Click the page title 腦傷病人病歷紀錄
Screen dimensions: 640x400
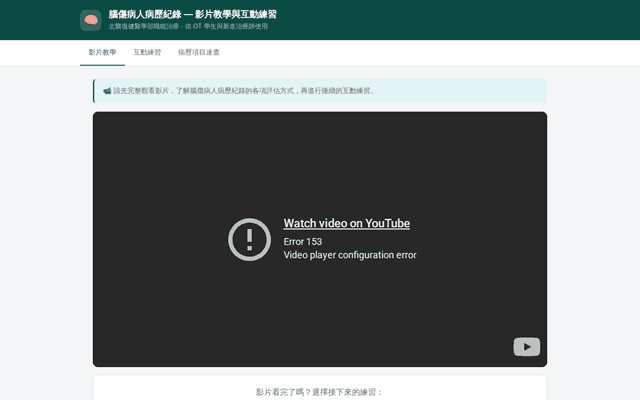(145, 15)
